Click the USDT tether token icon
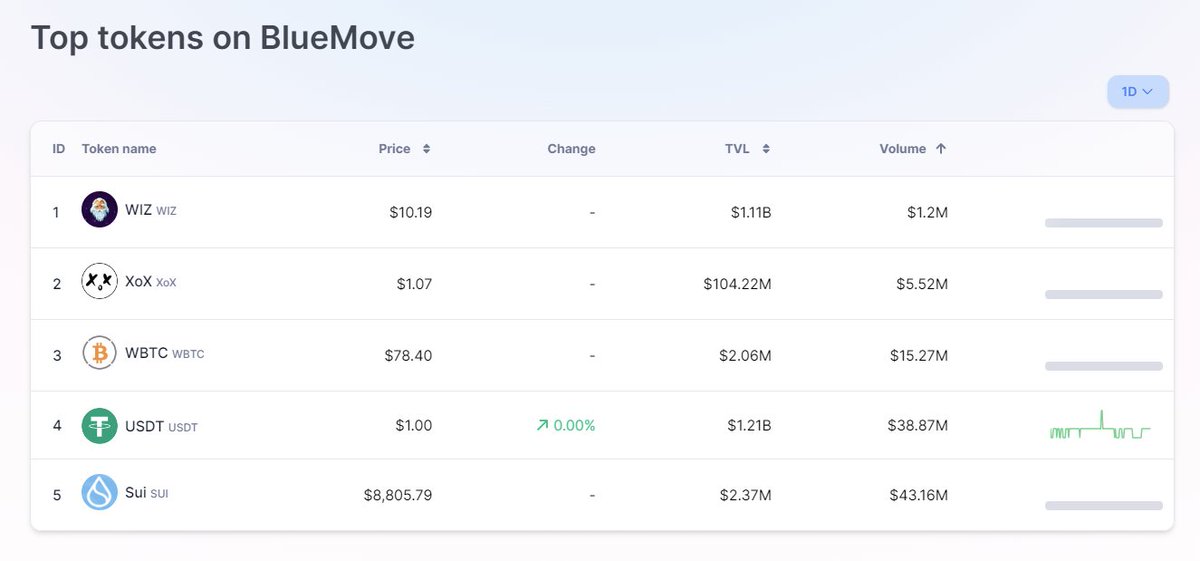 point(99,425)
